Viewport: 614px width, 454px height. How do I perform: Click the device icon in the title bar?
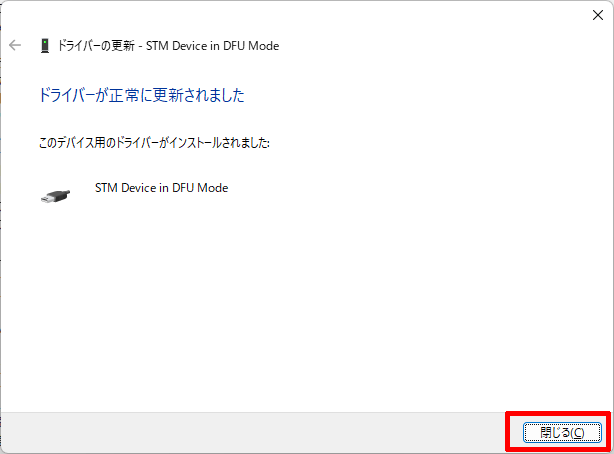[45, 45]
